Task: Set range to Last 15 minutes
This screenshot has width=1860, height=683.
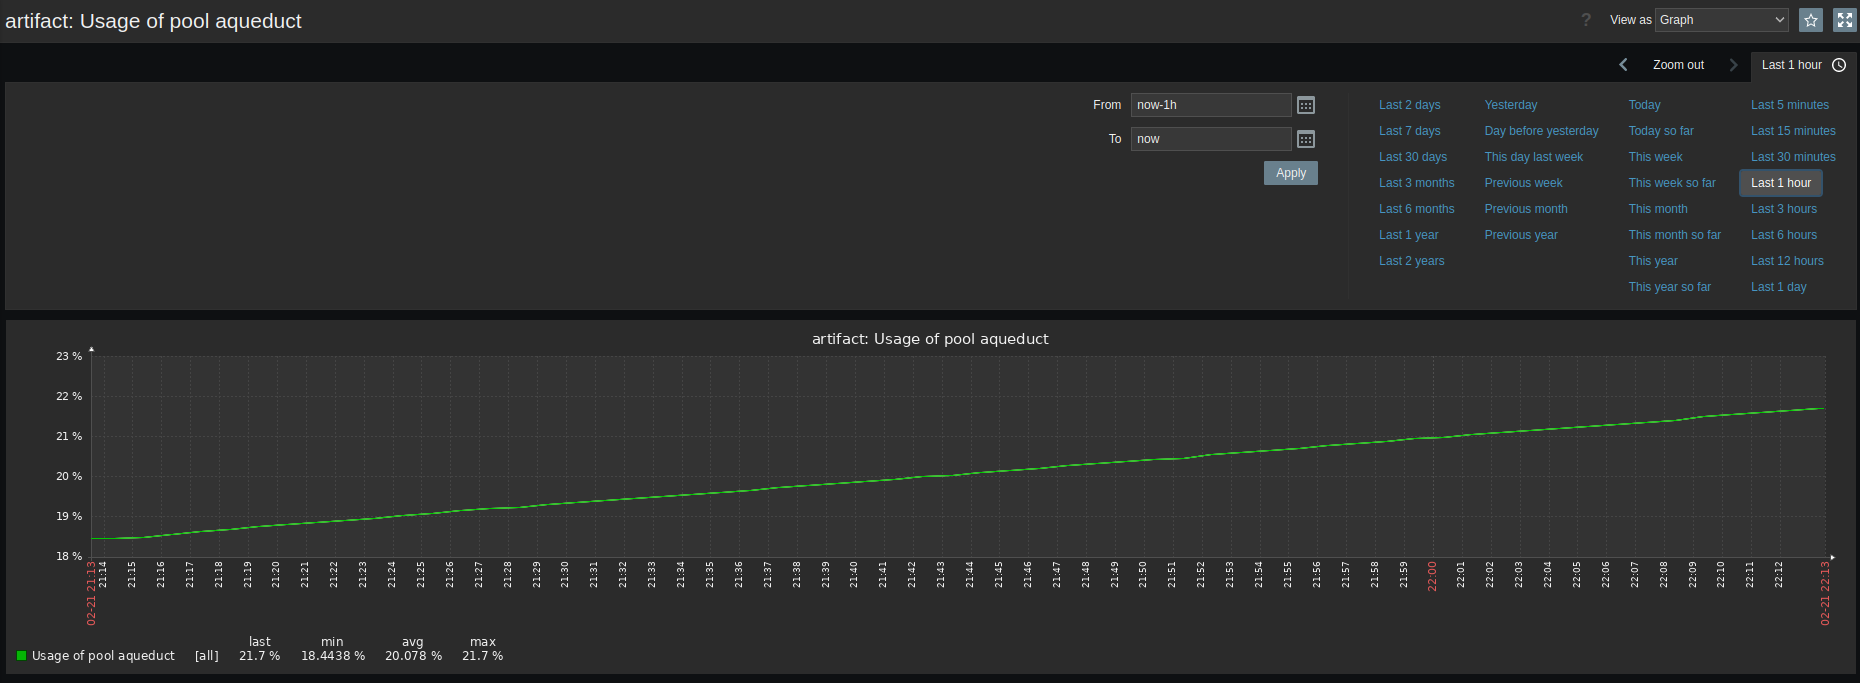Action: coord(1793,131)
